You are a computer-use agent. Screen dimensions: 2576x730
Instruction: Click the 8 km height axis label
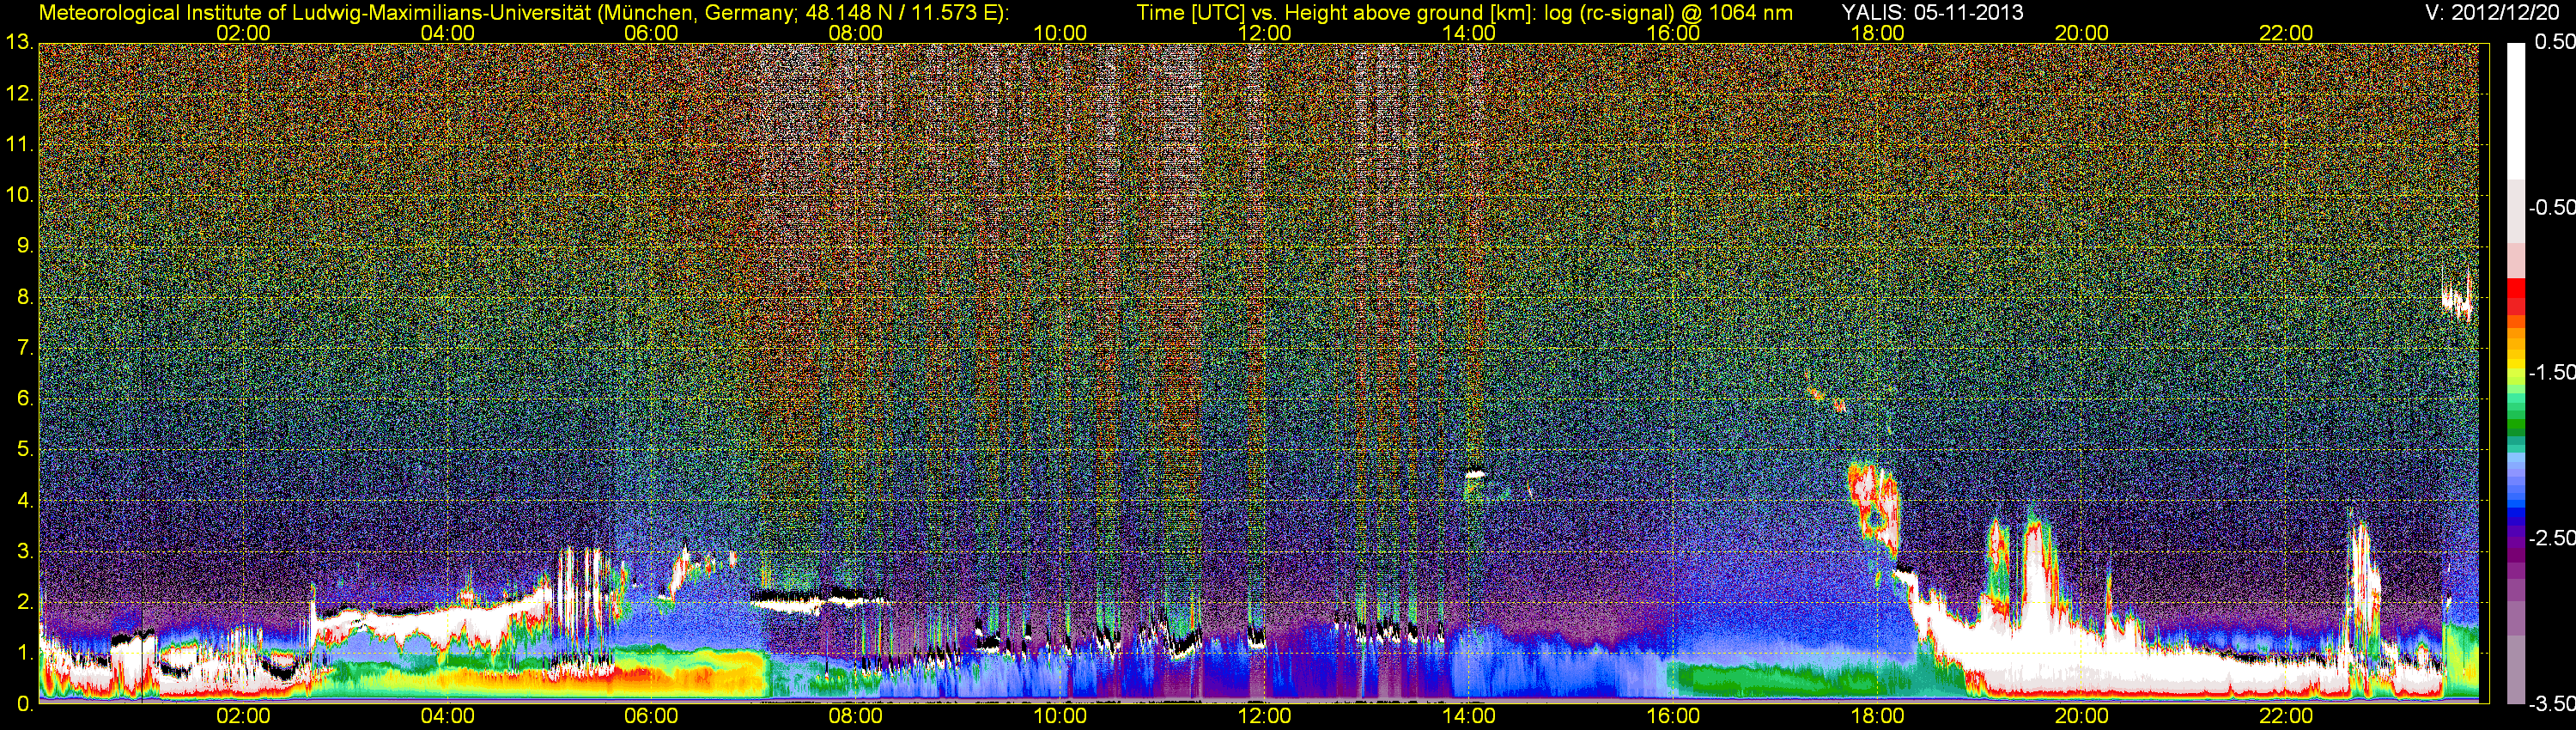[x=24, y=297]
